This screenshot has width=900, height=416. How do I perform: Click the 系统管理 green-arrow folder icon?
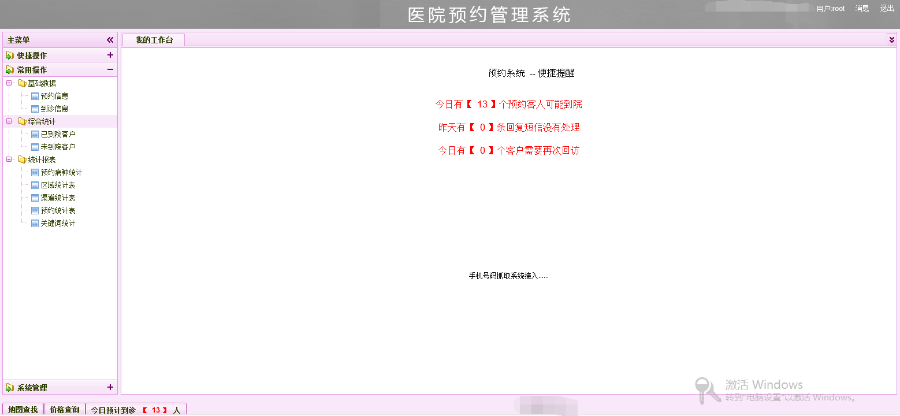point(10,387)
